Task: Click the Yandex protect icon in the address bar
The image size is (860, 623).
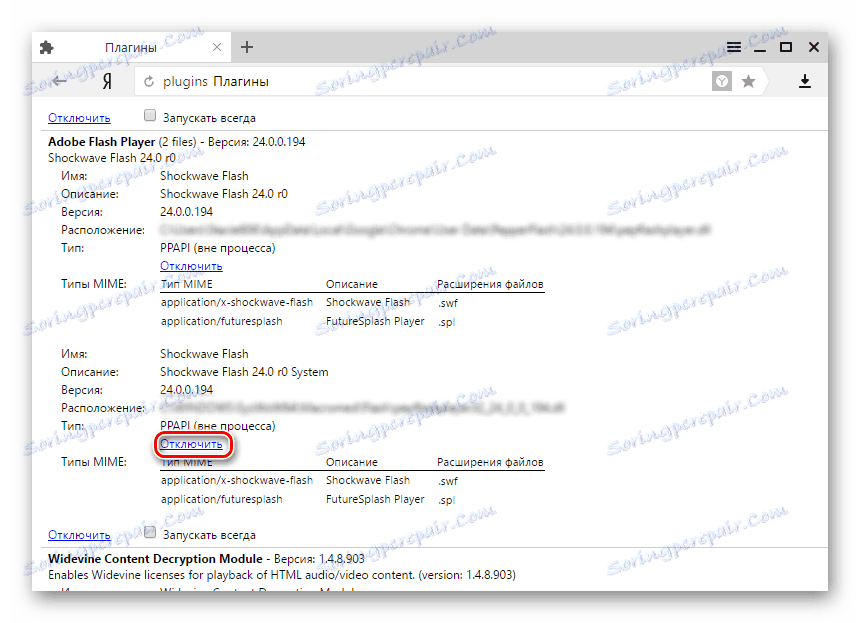Action: pos(722,82)
